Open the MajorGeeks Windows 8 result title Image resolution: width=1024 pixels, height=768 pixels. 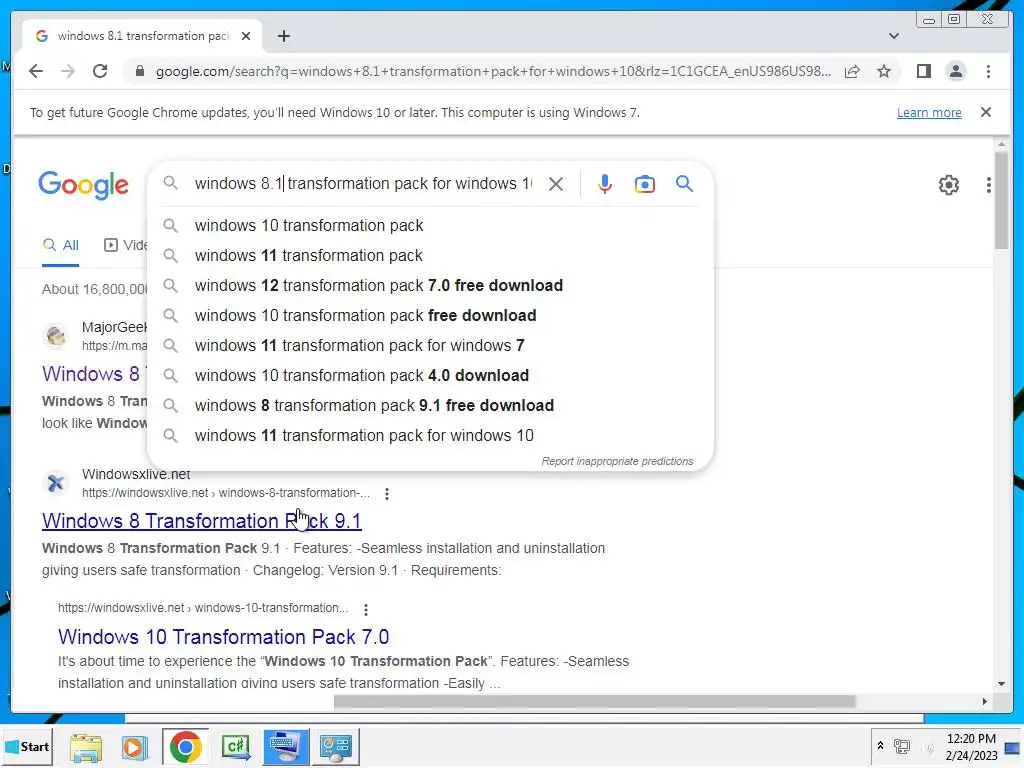pyautogui.click(x=95, y=374)
